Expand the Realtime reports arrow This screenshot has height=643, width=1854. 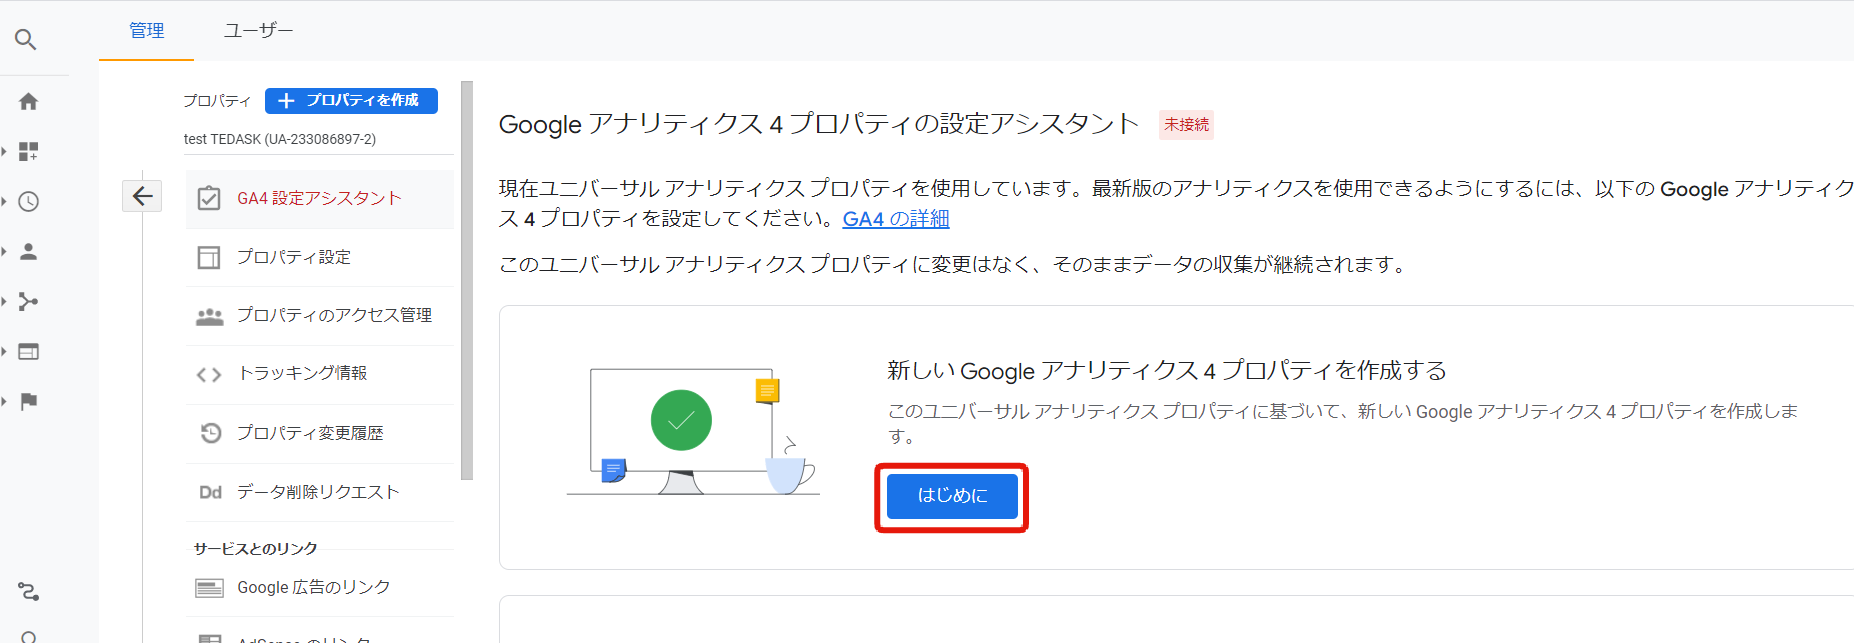[5, 201]
